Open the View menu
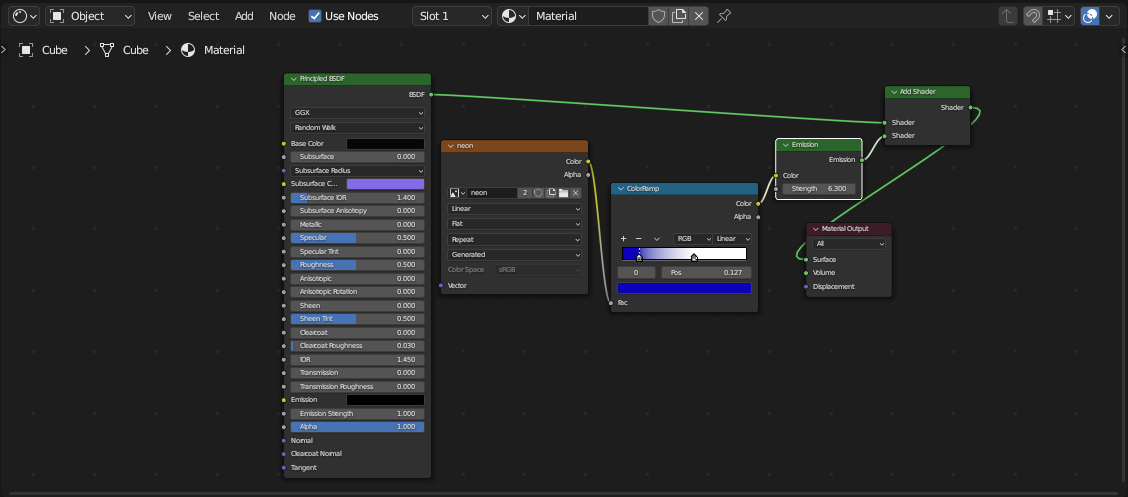 coord(160,16)
